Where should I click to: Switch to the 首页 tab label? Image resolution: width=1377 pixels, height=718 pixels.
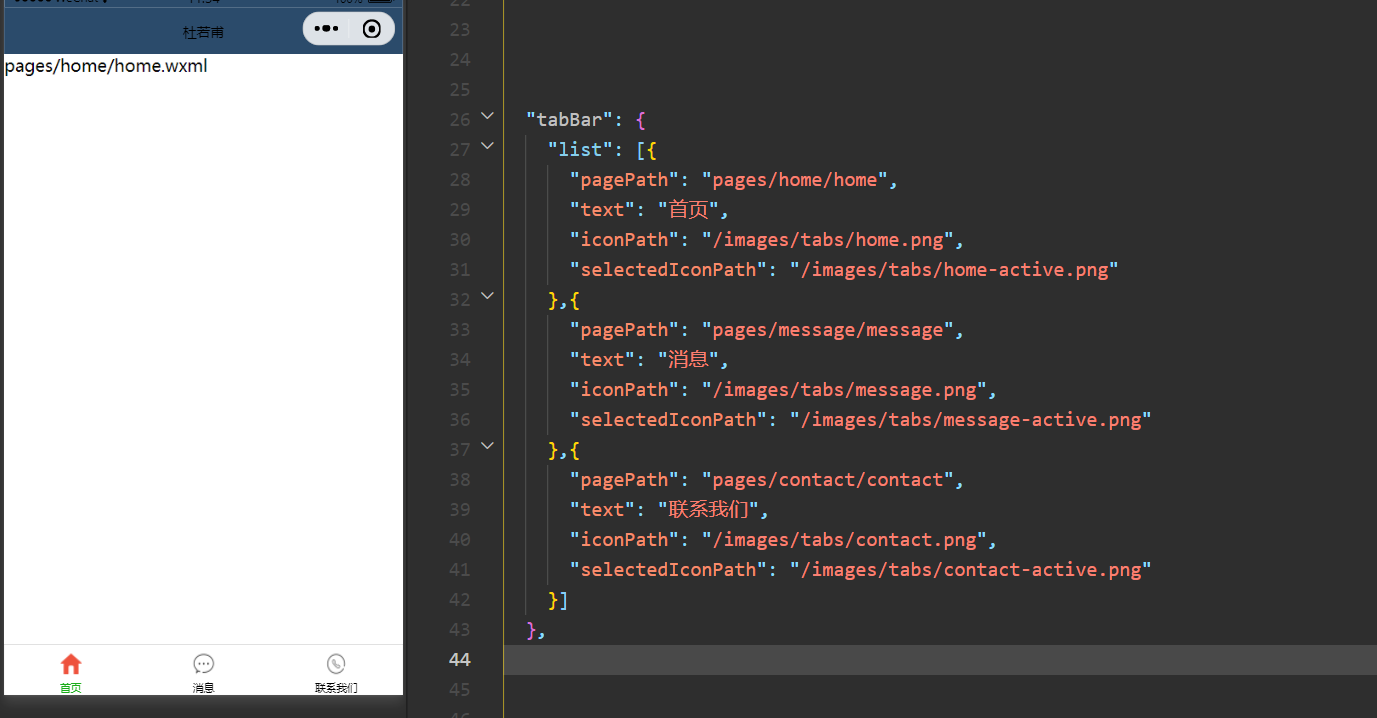pyautogui.click(x=70, y=688)
